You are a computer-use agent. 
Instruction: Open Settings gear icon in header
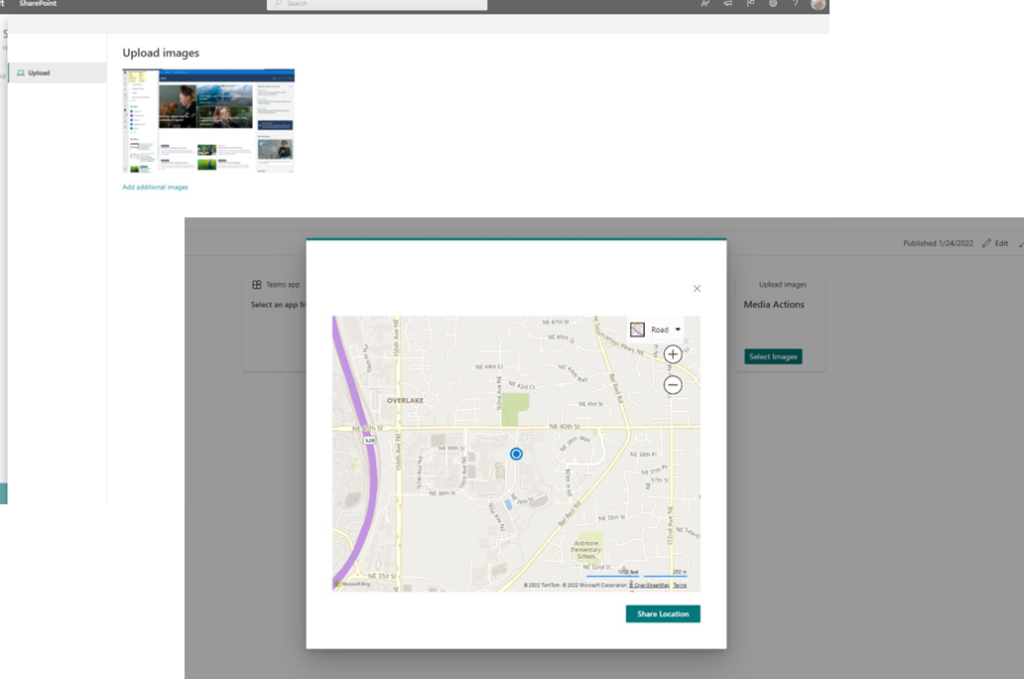point(773,4)
